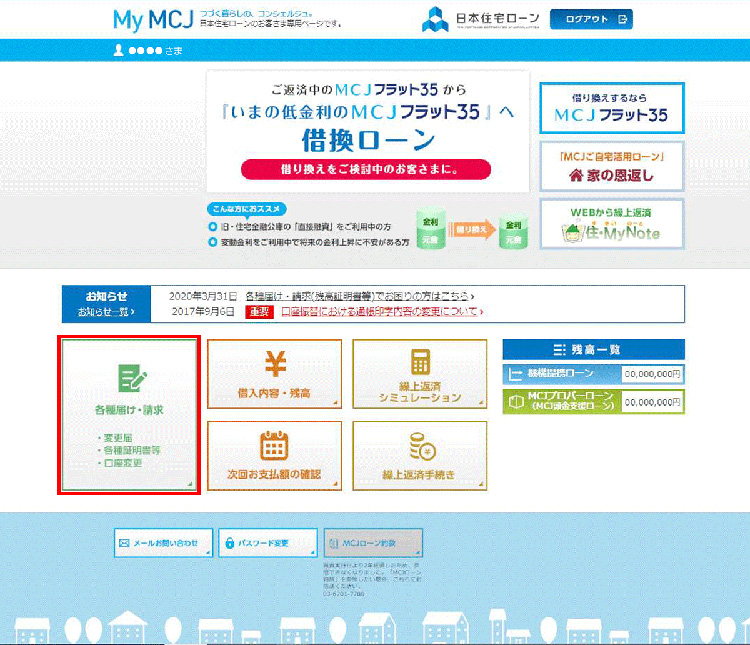
Task: Click the 日本住宅ローン company logo
Action: click(481, 19)
